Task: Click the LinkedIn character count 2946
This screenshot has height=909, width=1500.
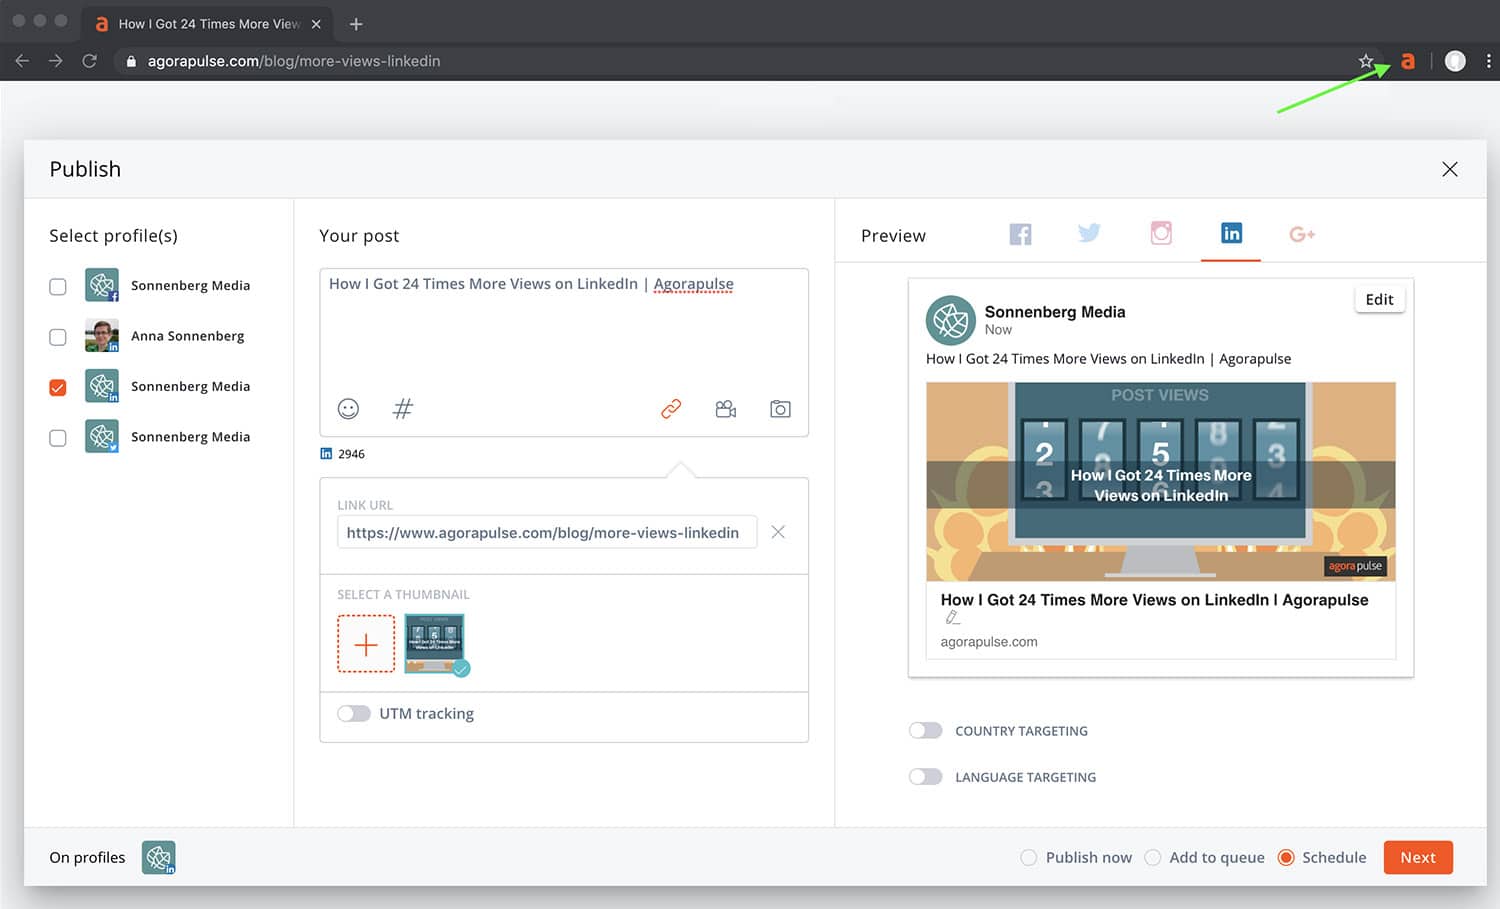Action: coord(351,454)
